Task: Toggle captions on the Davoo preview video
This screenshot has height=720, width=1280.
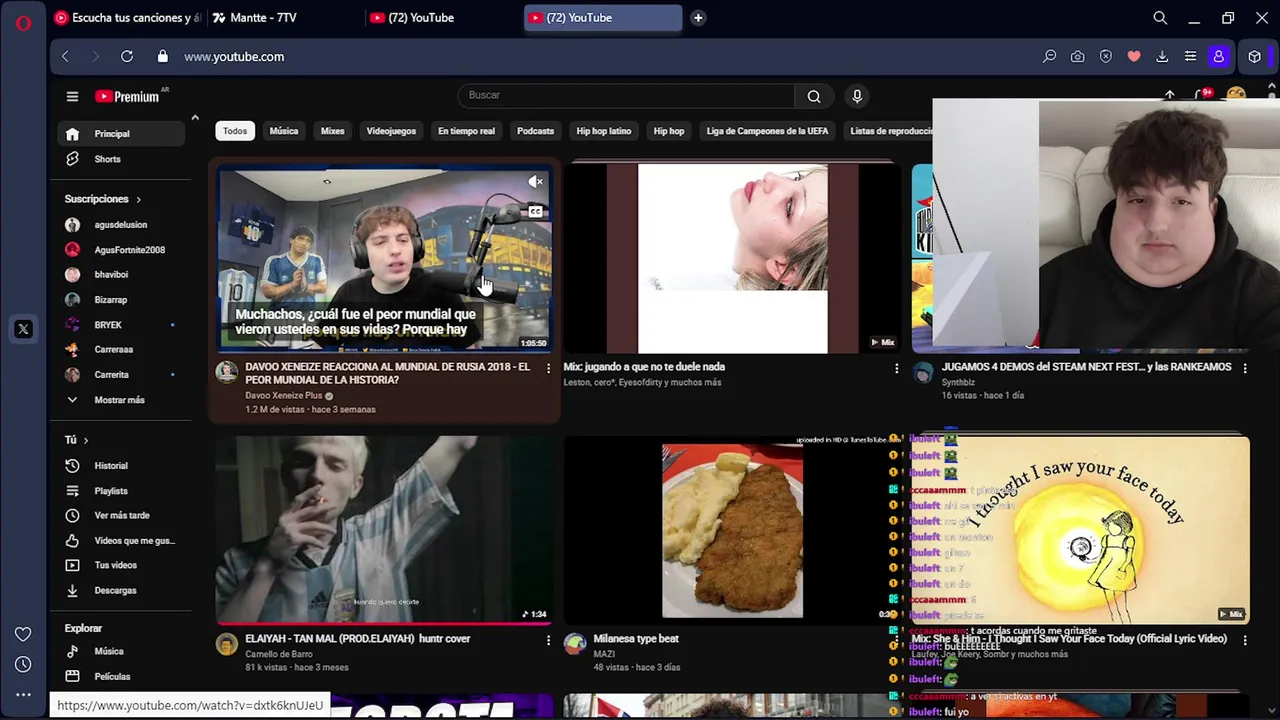Action: pyautogui.click(x=536, y=212)
